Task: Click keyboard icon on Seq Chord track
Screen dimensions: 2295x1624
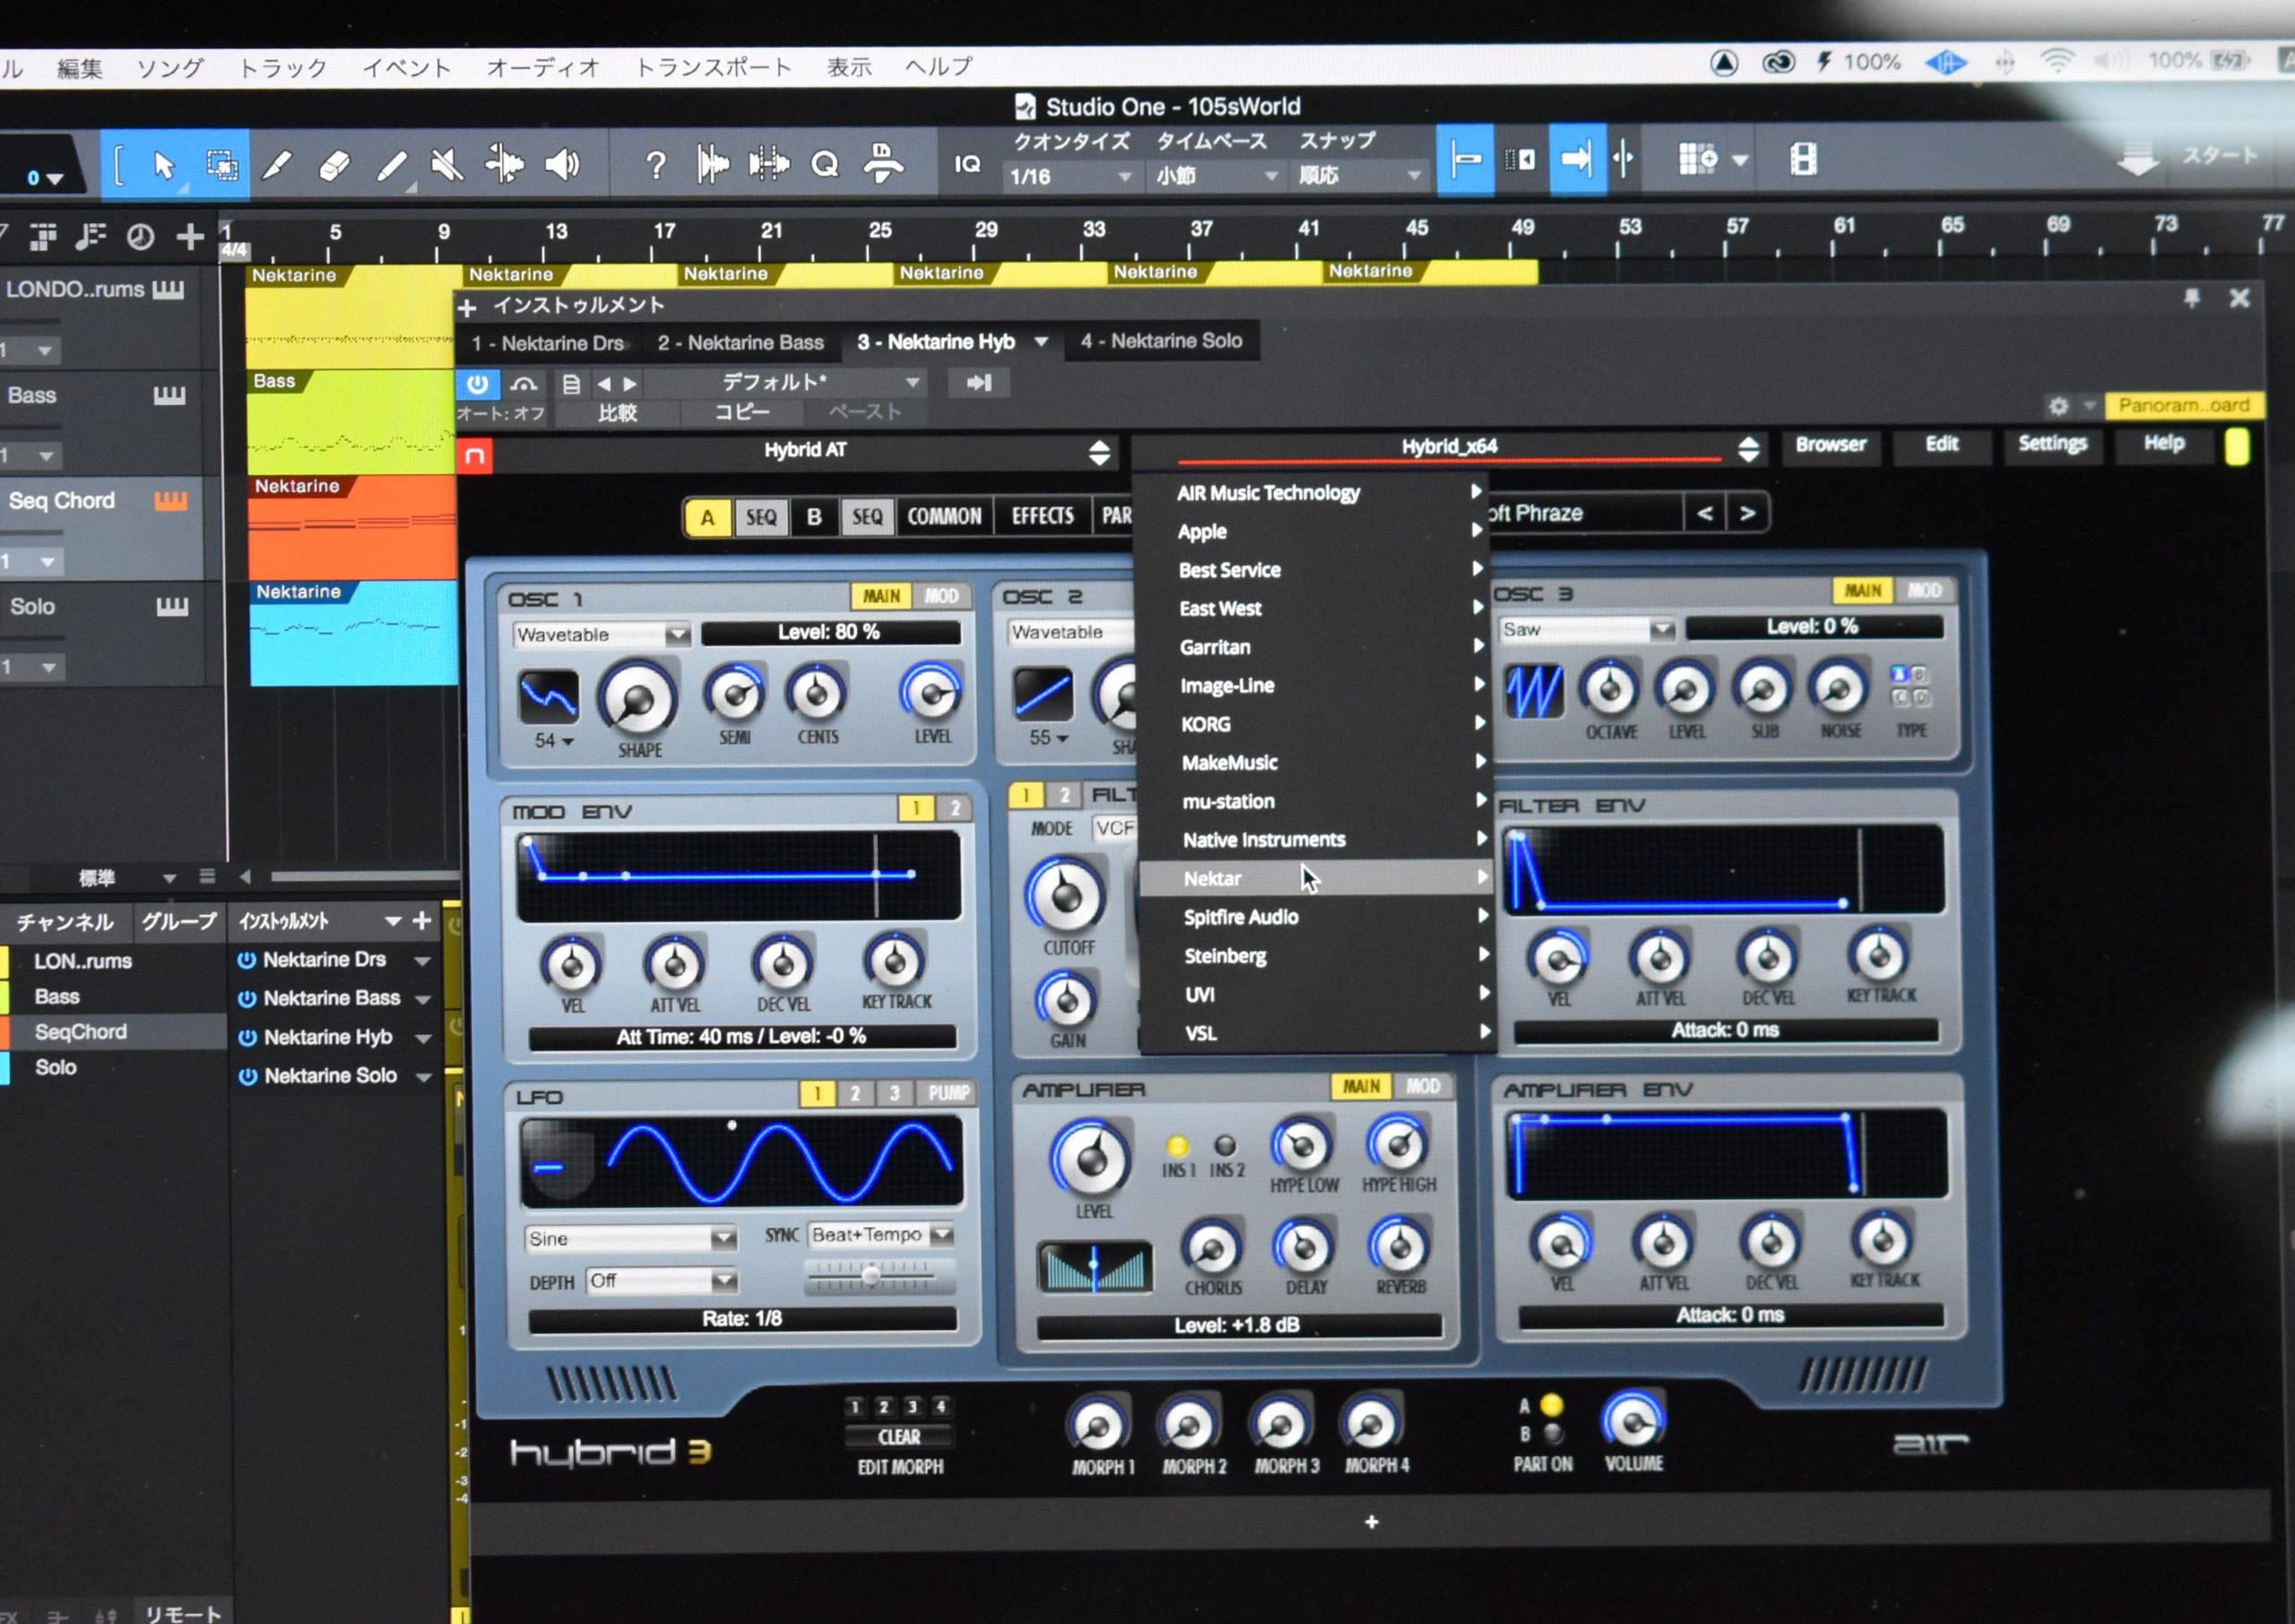Action: (x=170, y=501)
